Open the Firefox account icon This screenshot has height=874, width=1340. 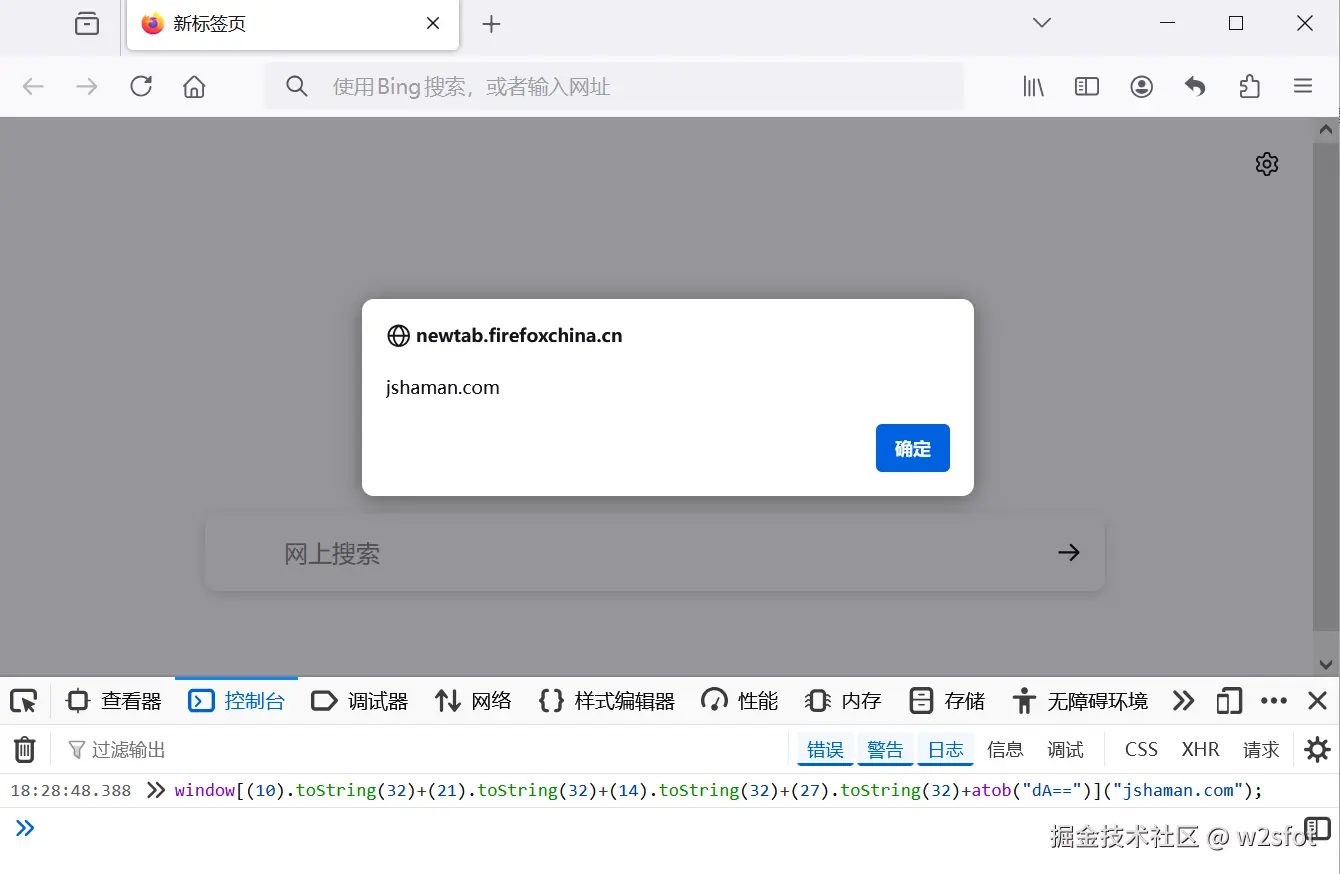pyautogui.click(x=1141, y=87)
